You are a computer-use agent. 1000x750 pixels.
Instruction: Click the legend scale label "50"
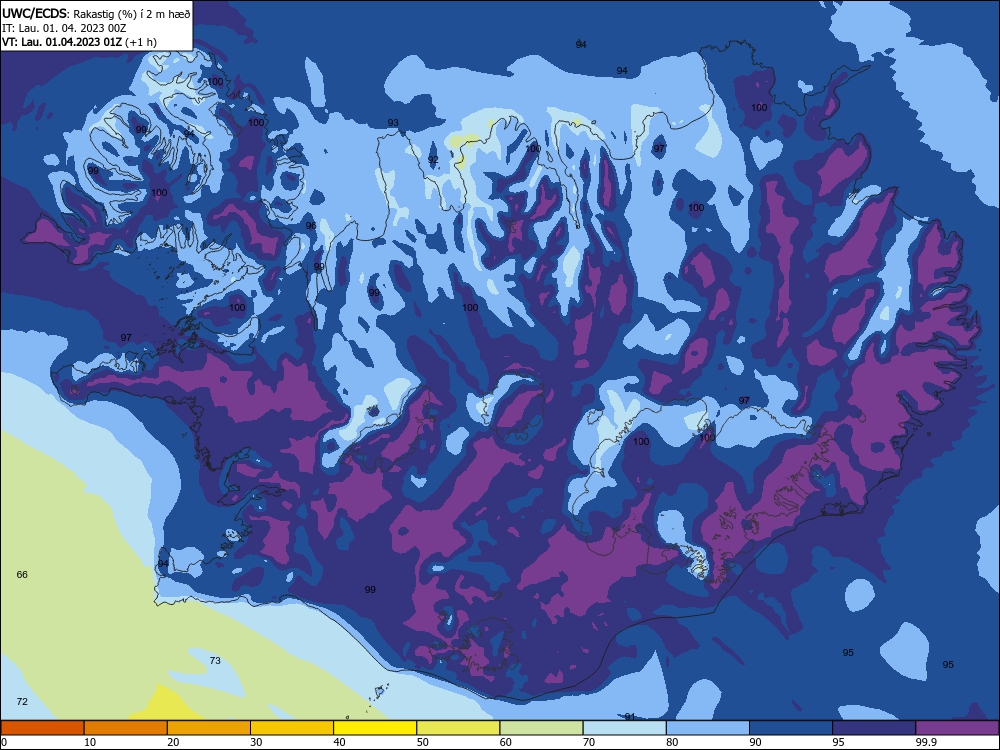[423, 742]
